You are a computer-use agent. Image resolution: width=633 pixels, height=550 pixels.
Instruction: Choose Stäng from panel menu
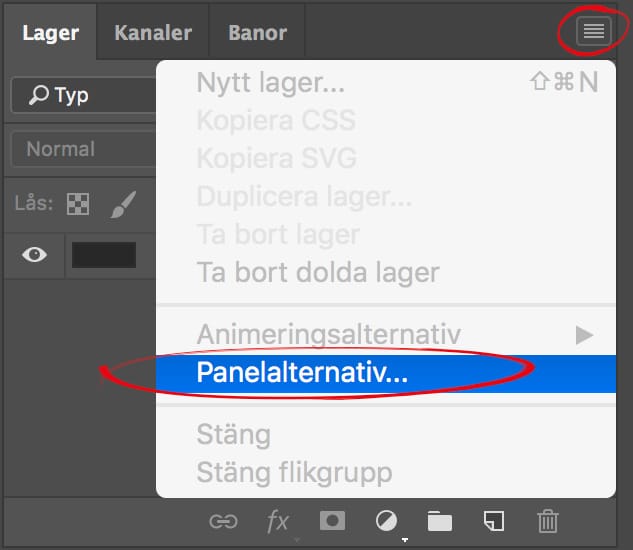[x=386, y=435]
